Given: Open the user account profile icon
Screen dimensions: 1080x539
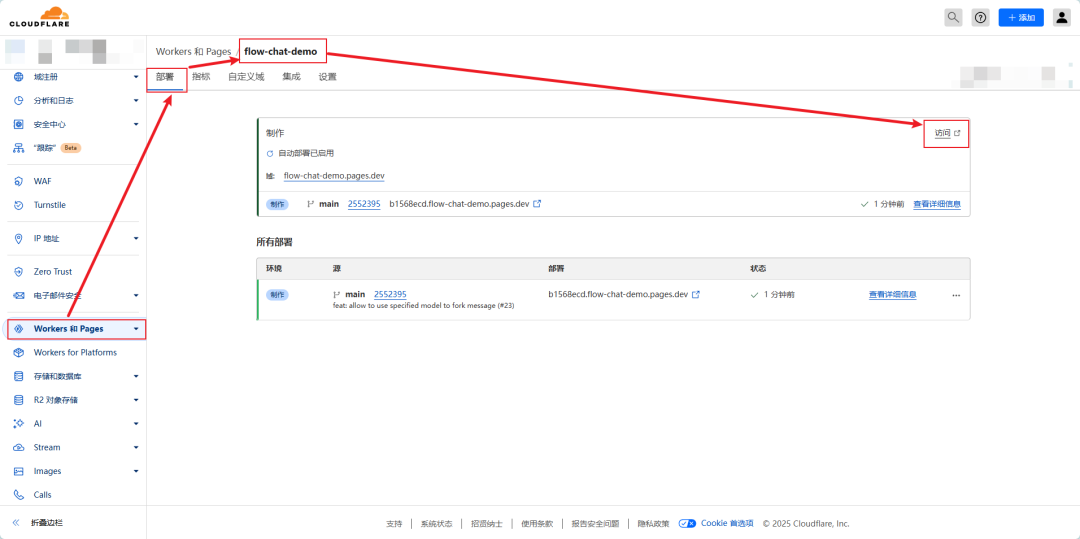Looking at the screenshot, I should (x=1061, y=17).
